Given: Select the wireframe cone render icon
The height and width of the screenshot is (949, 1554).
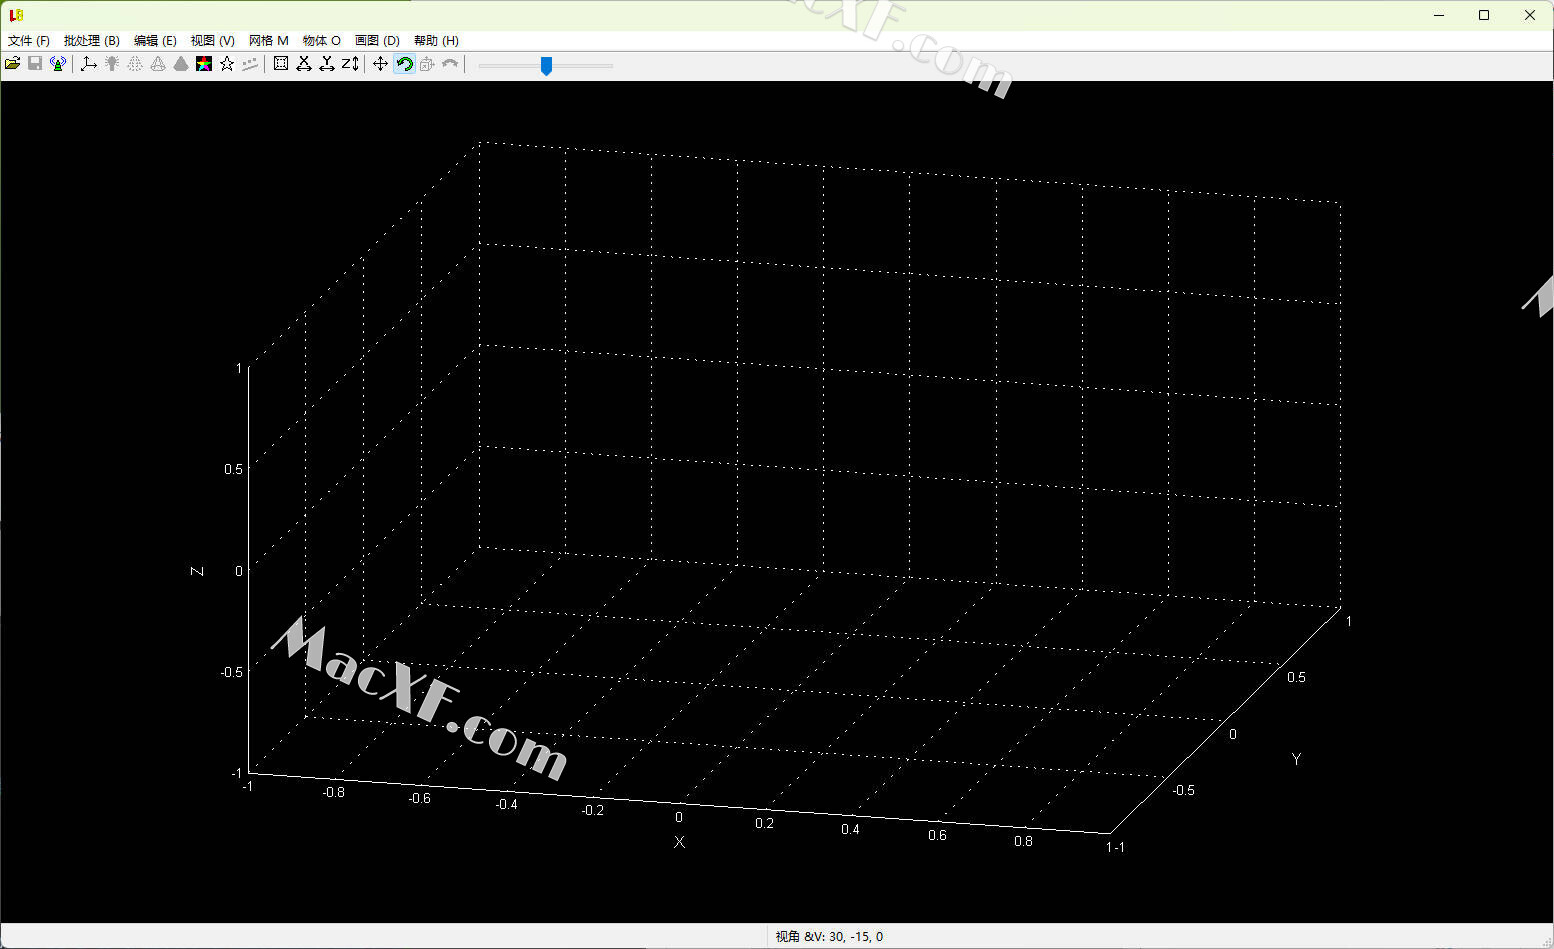Looking at the screenshot, I should pyautogui.click(x=158, y=64).
